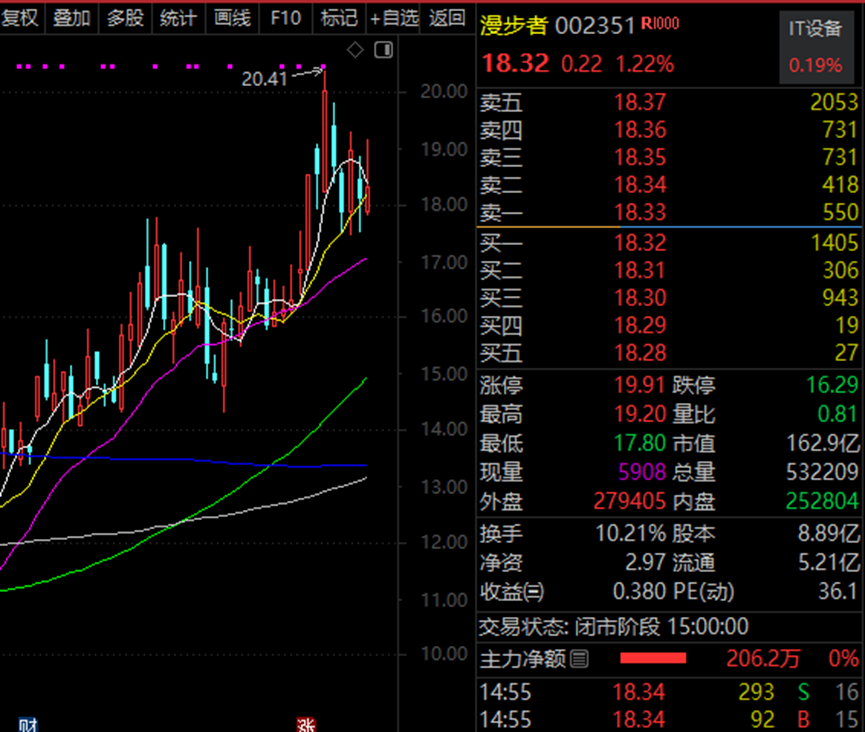Click the 总量 value 532209

[822, 472]
